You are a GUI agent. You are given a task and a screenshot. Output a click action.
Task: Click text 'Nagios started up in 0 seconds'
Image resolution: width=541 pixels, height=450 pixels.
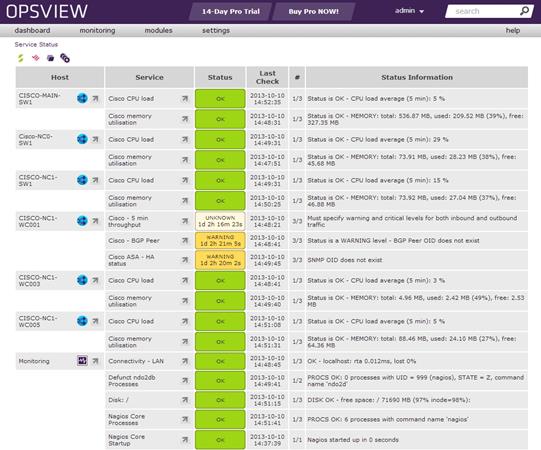click(x=353, y=440)
